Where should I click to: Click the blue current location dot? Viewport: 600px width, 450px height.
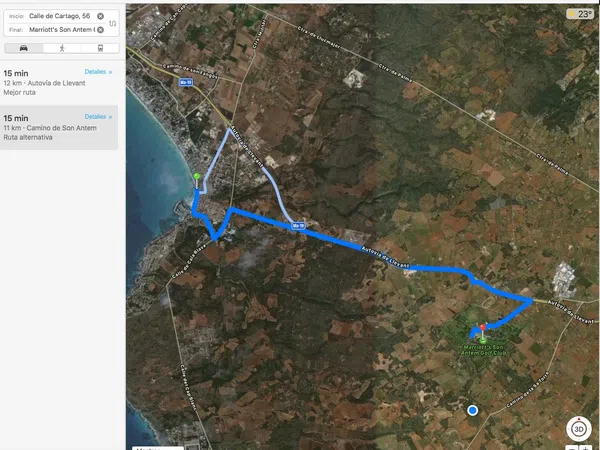click(x=473, y=410)
